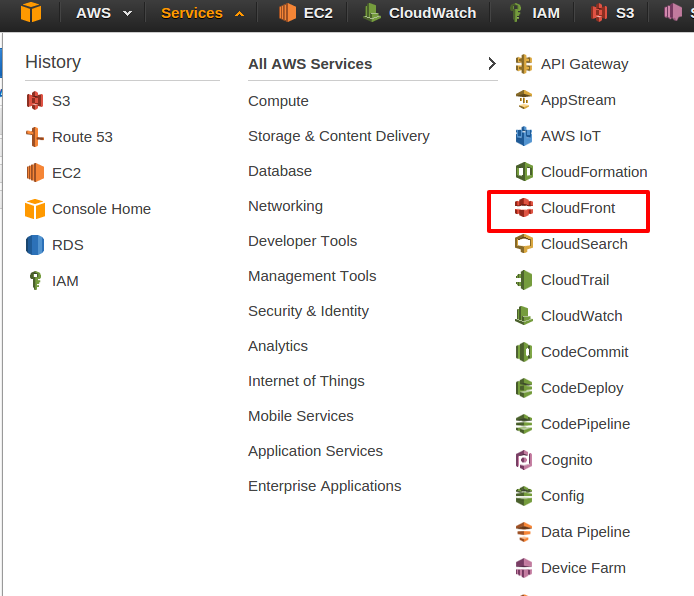Open the CloudFront service link
This screenshot has height=596, width=694.
click(x=578, y=208)
